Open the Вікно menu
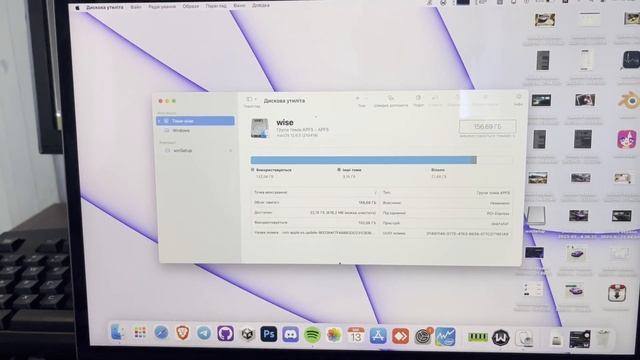The image size is (640, 360). click(239, 6)
